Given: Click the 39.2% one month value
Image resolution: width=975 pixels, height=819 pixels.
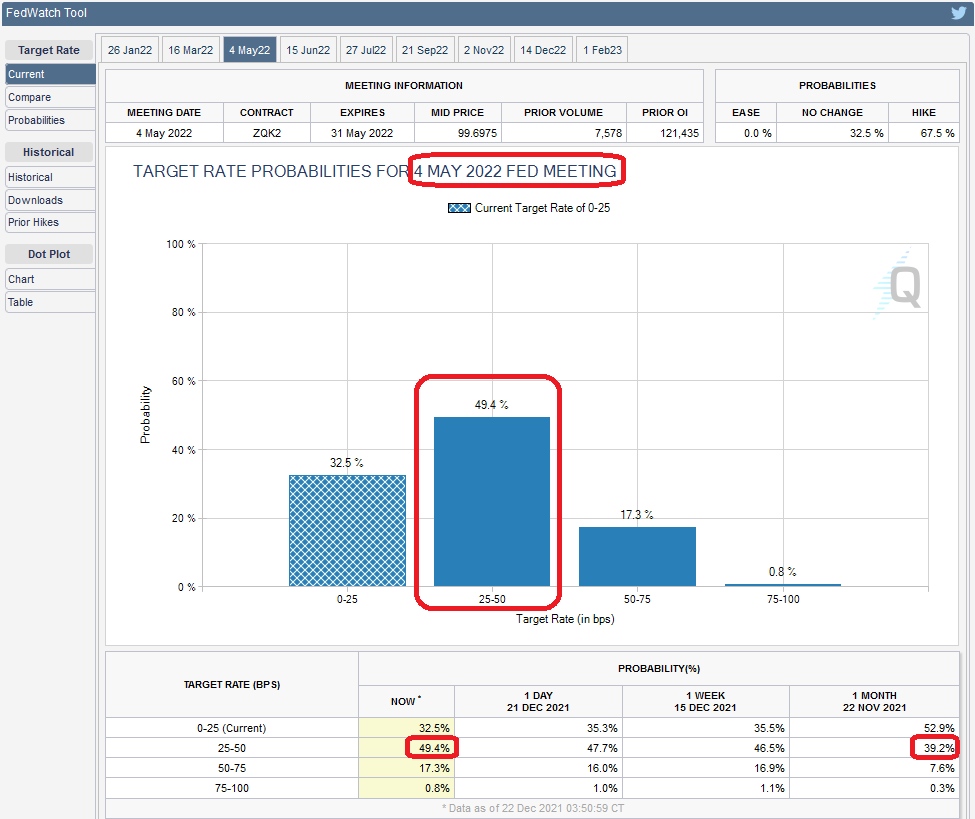Looking at the screenshot, I should click(939, 748).
